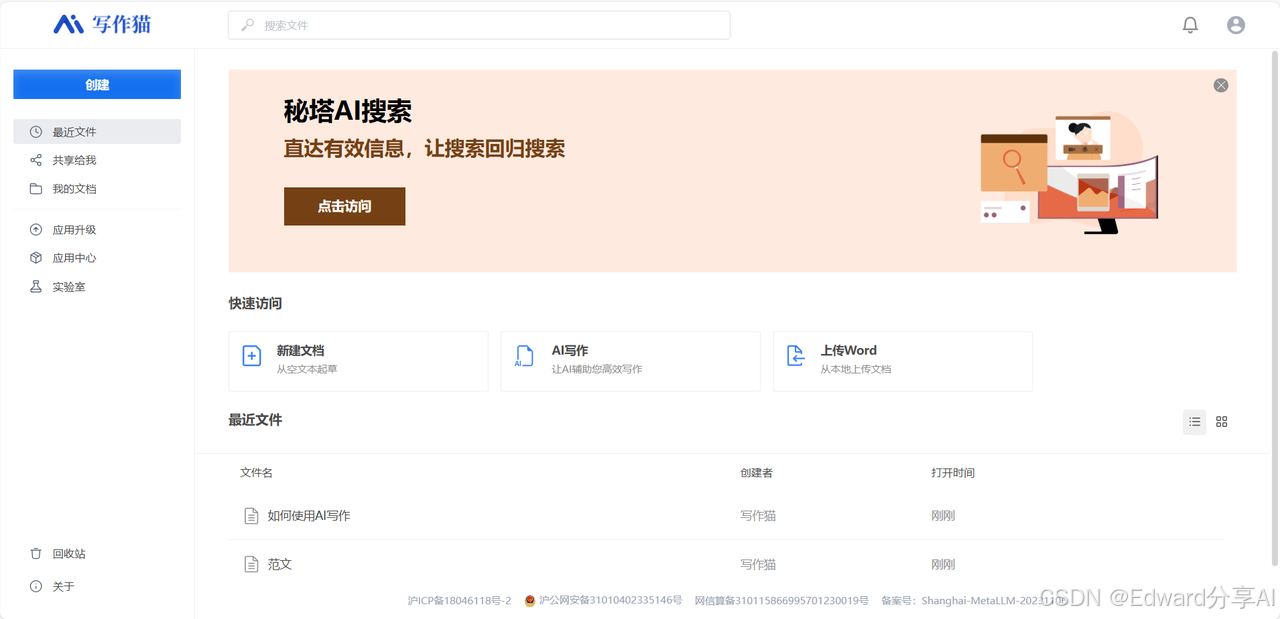The width and height of the screenshot is (1280, 619).
Task: Close the 秘塔AI搜索 banner
Action: [x=1221, y=85]
